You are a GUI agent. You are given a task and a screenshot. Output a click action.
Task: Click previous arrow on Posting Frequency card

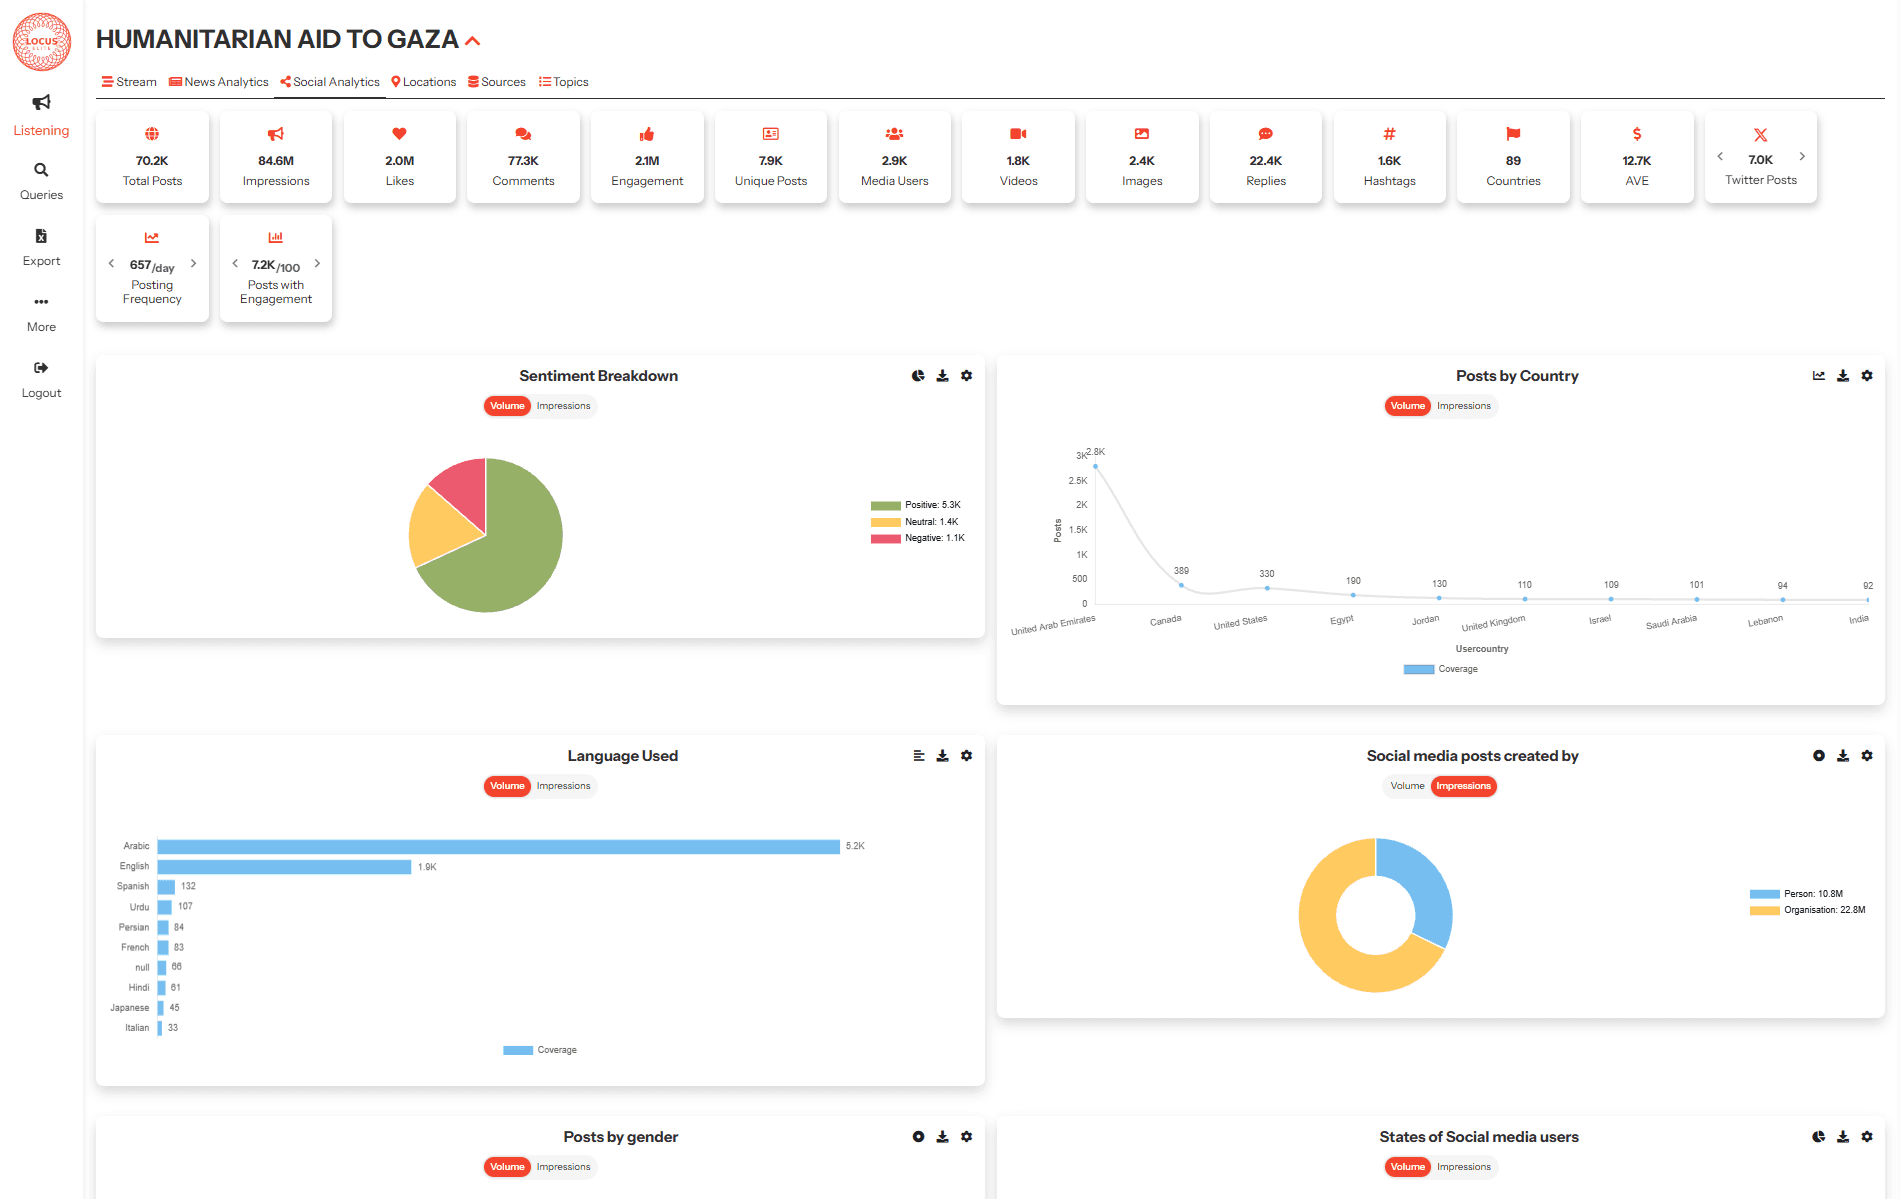coord(111,264)
